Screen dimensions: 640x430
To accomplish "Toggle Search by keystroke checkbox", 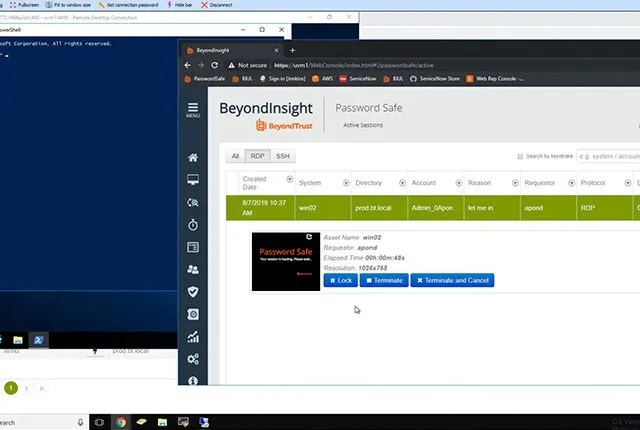I will (x=520, y=156).
